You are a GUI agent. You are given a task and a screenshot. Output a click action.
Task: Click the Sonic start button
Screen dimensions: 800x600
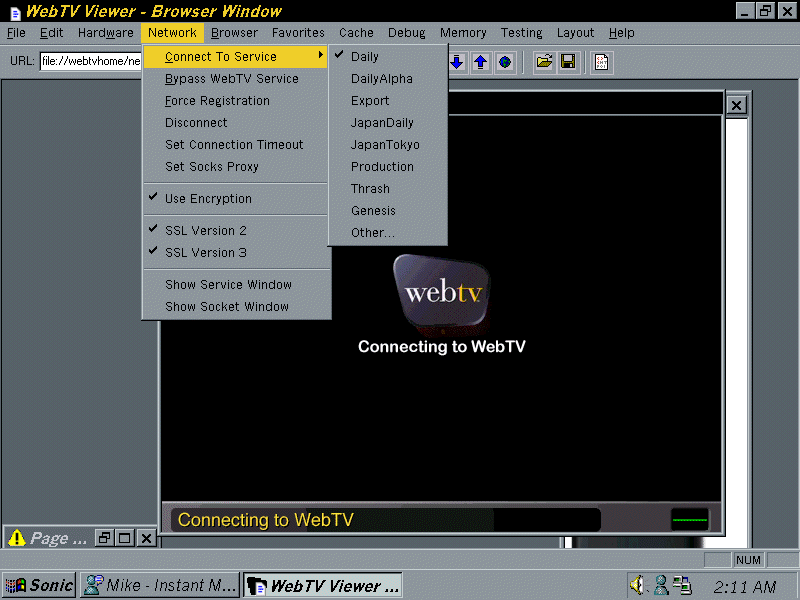40,586
